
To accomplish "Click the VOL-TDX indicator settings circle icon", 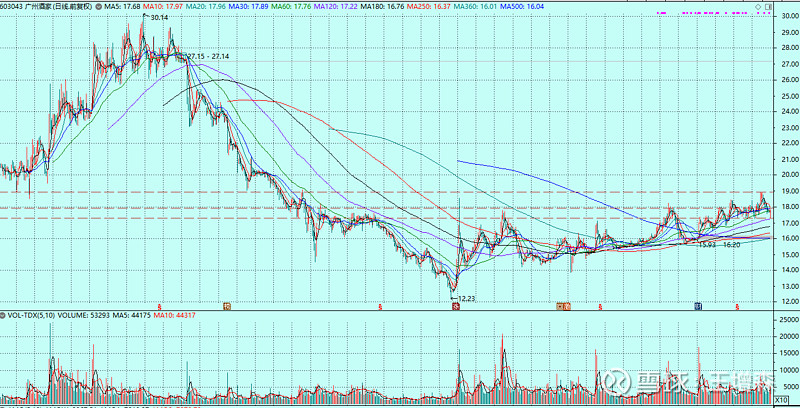I will point(4,315).
